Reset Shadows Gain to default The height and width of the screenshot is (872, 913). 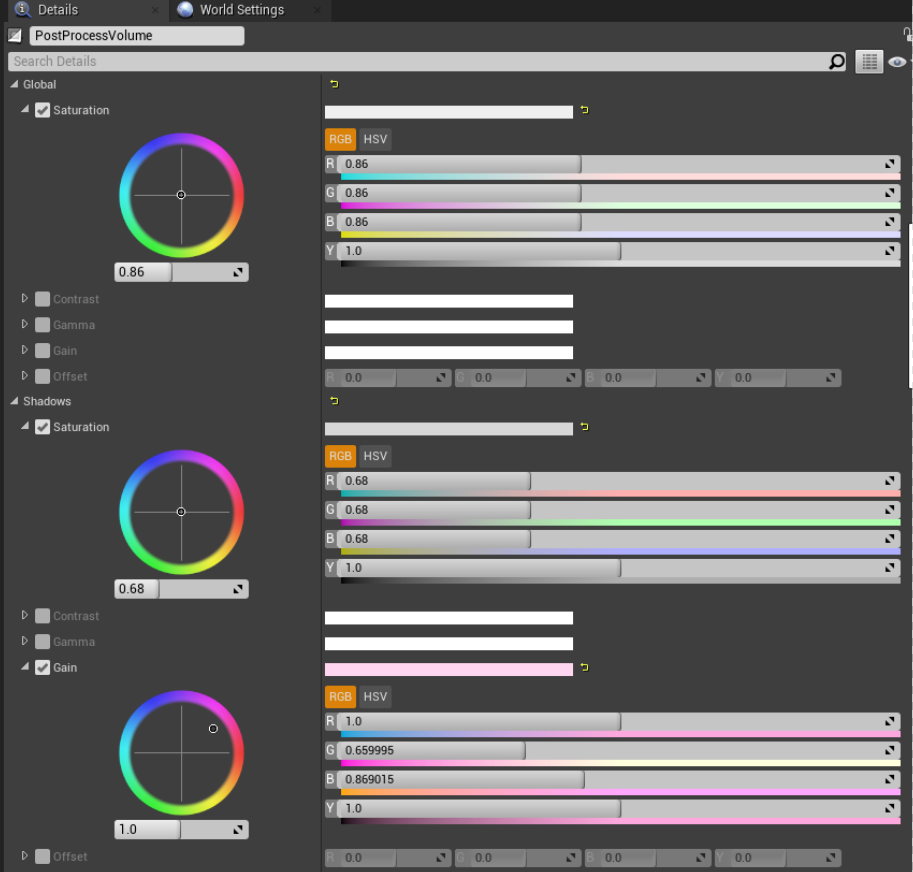click(585, 667)
